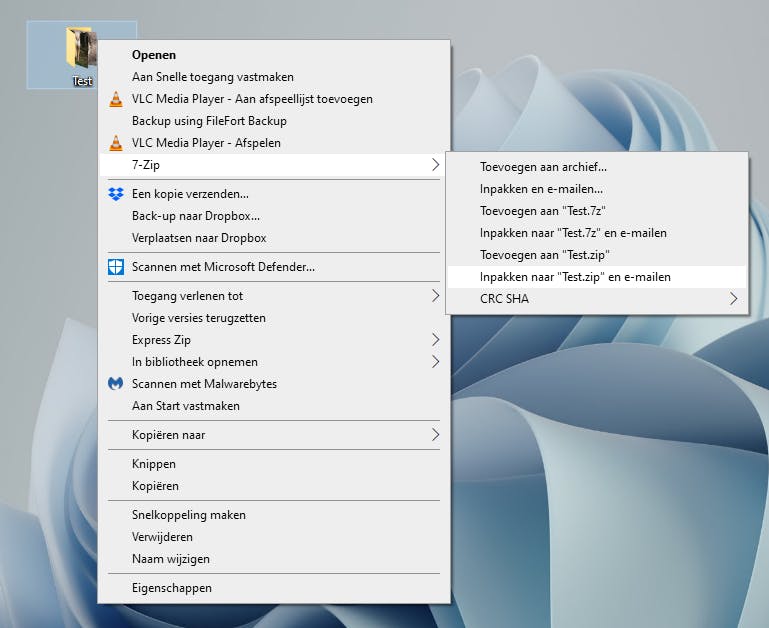Select 'Aan Start vastmaken'

[274, 406]
